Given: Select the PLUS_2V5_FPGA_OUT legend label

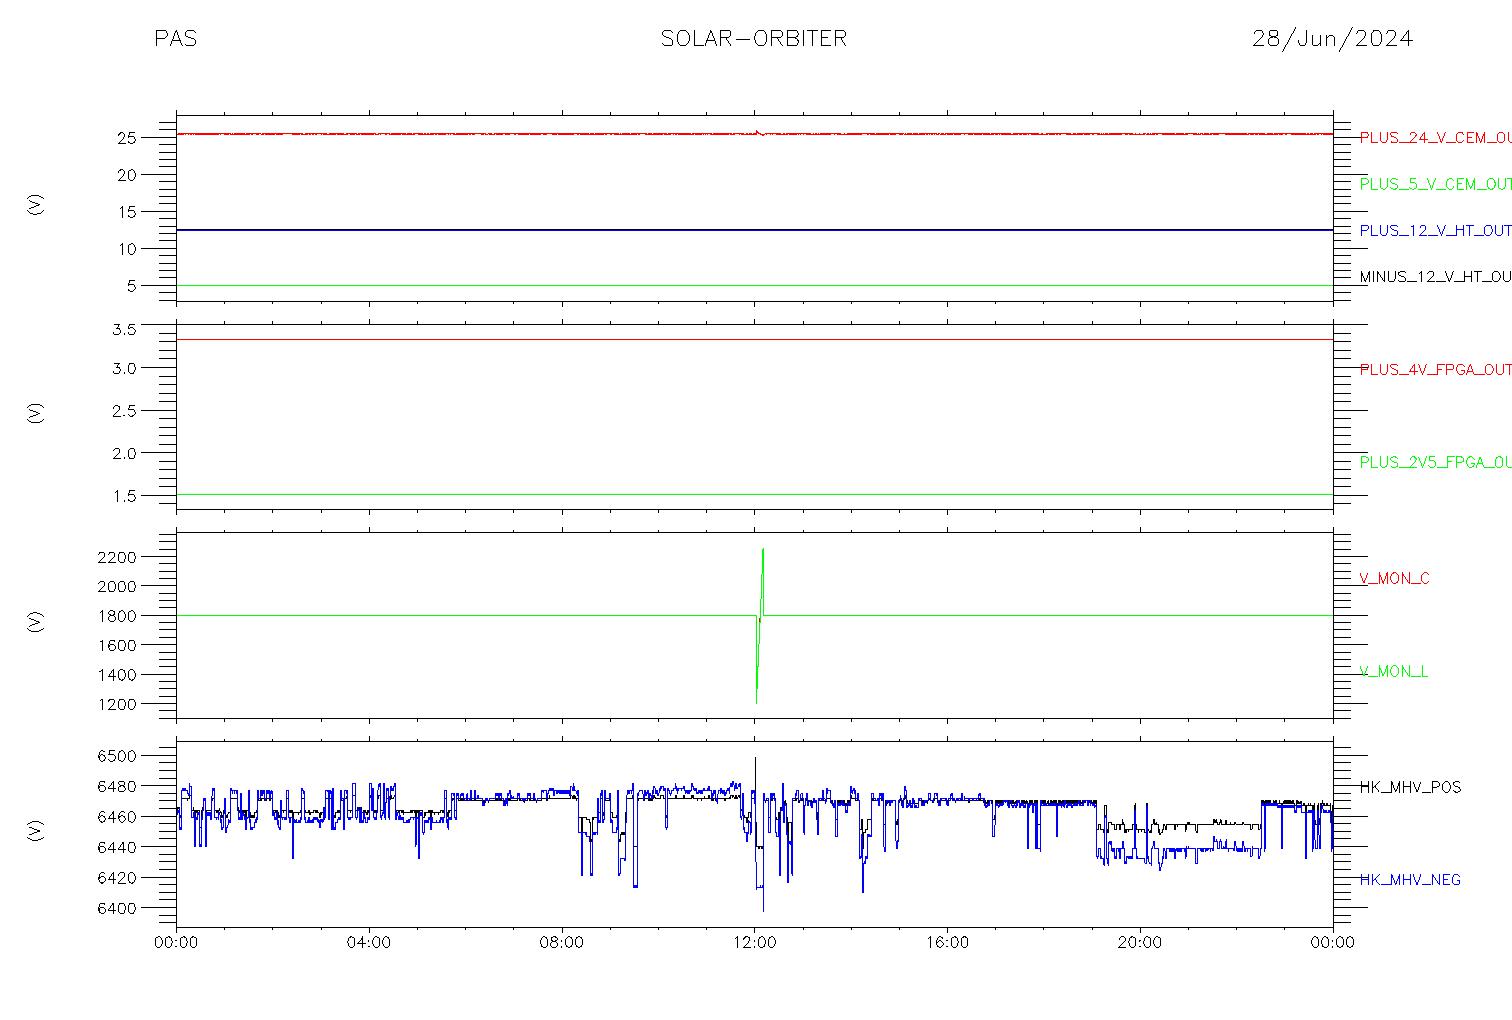Looking at the screenshot, I should (1435, 462).
